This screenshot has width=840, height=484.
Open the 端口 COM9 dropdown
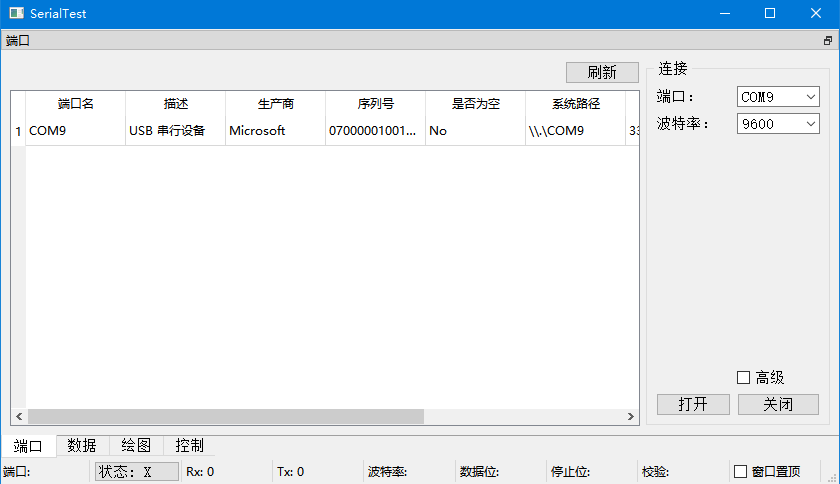[x=778, y=97]
